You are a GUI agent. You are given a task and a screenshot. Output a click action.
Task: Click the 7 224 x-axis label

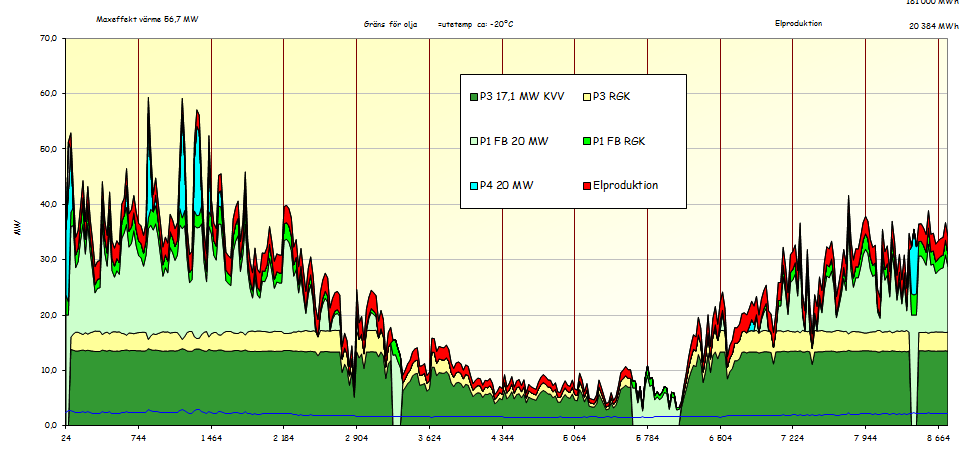[793, 438]
